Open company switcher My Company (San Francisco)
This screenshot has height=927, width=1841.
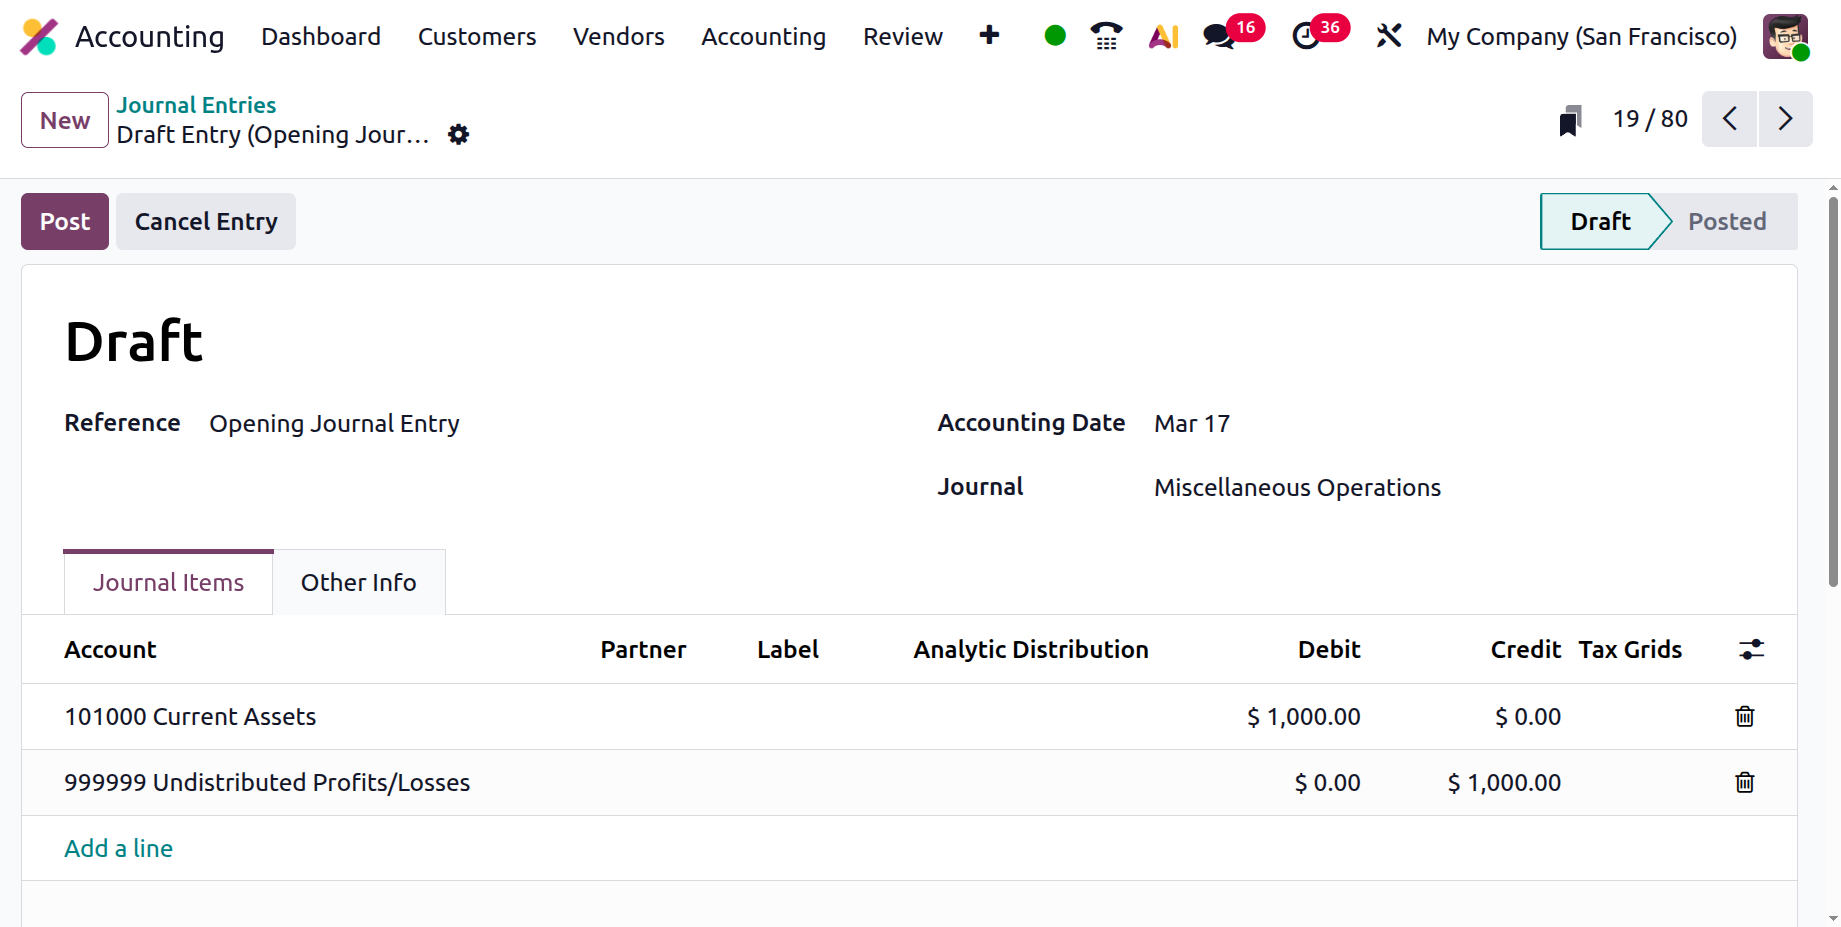pyautogui.click(x=1581, y=37)
